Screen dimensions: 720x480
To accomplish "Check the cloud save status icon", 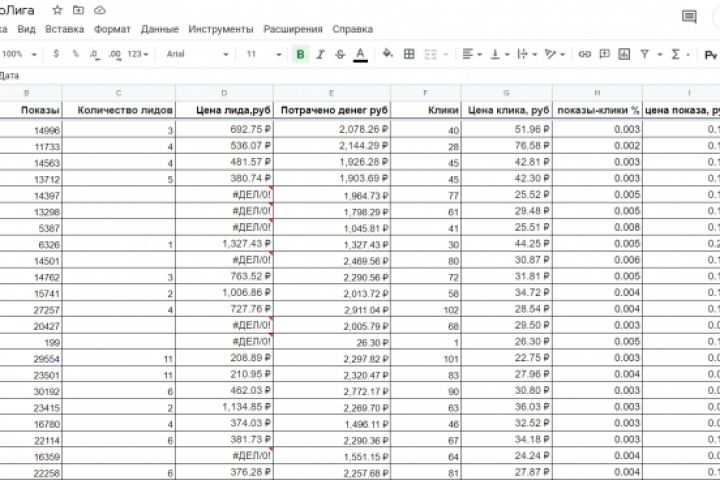I will pos(100,10).
